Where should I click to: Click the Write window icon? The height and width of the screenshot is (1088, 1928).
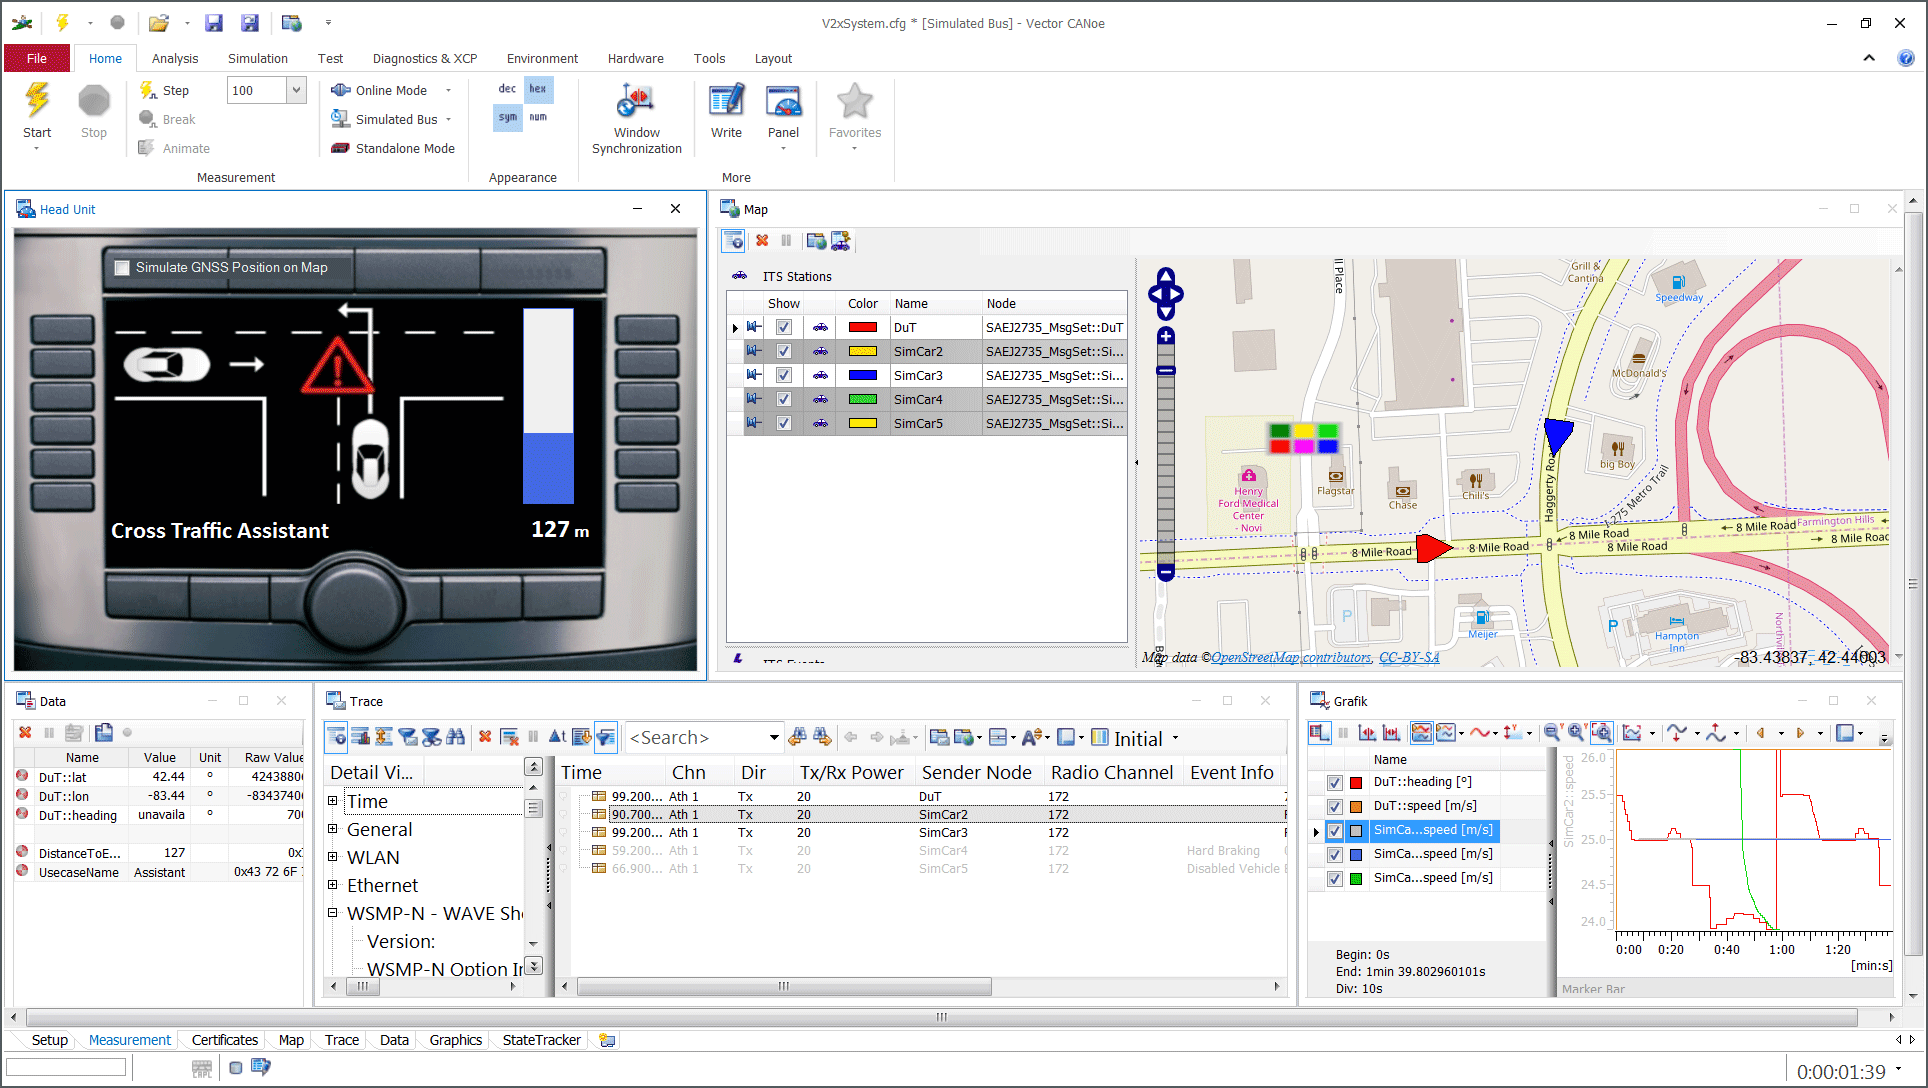[x=726, y=102]
